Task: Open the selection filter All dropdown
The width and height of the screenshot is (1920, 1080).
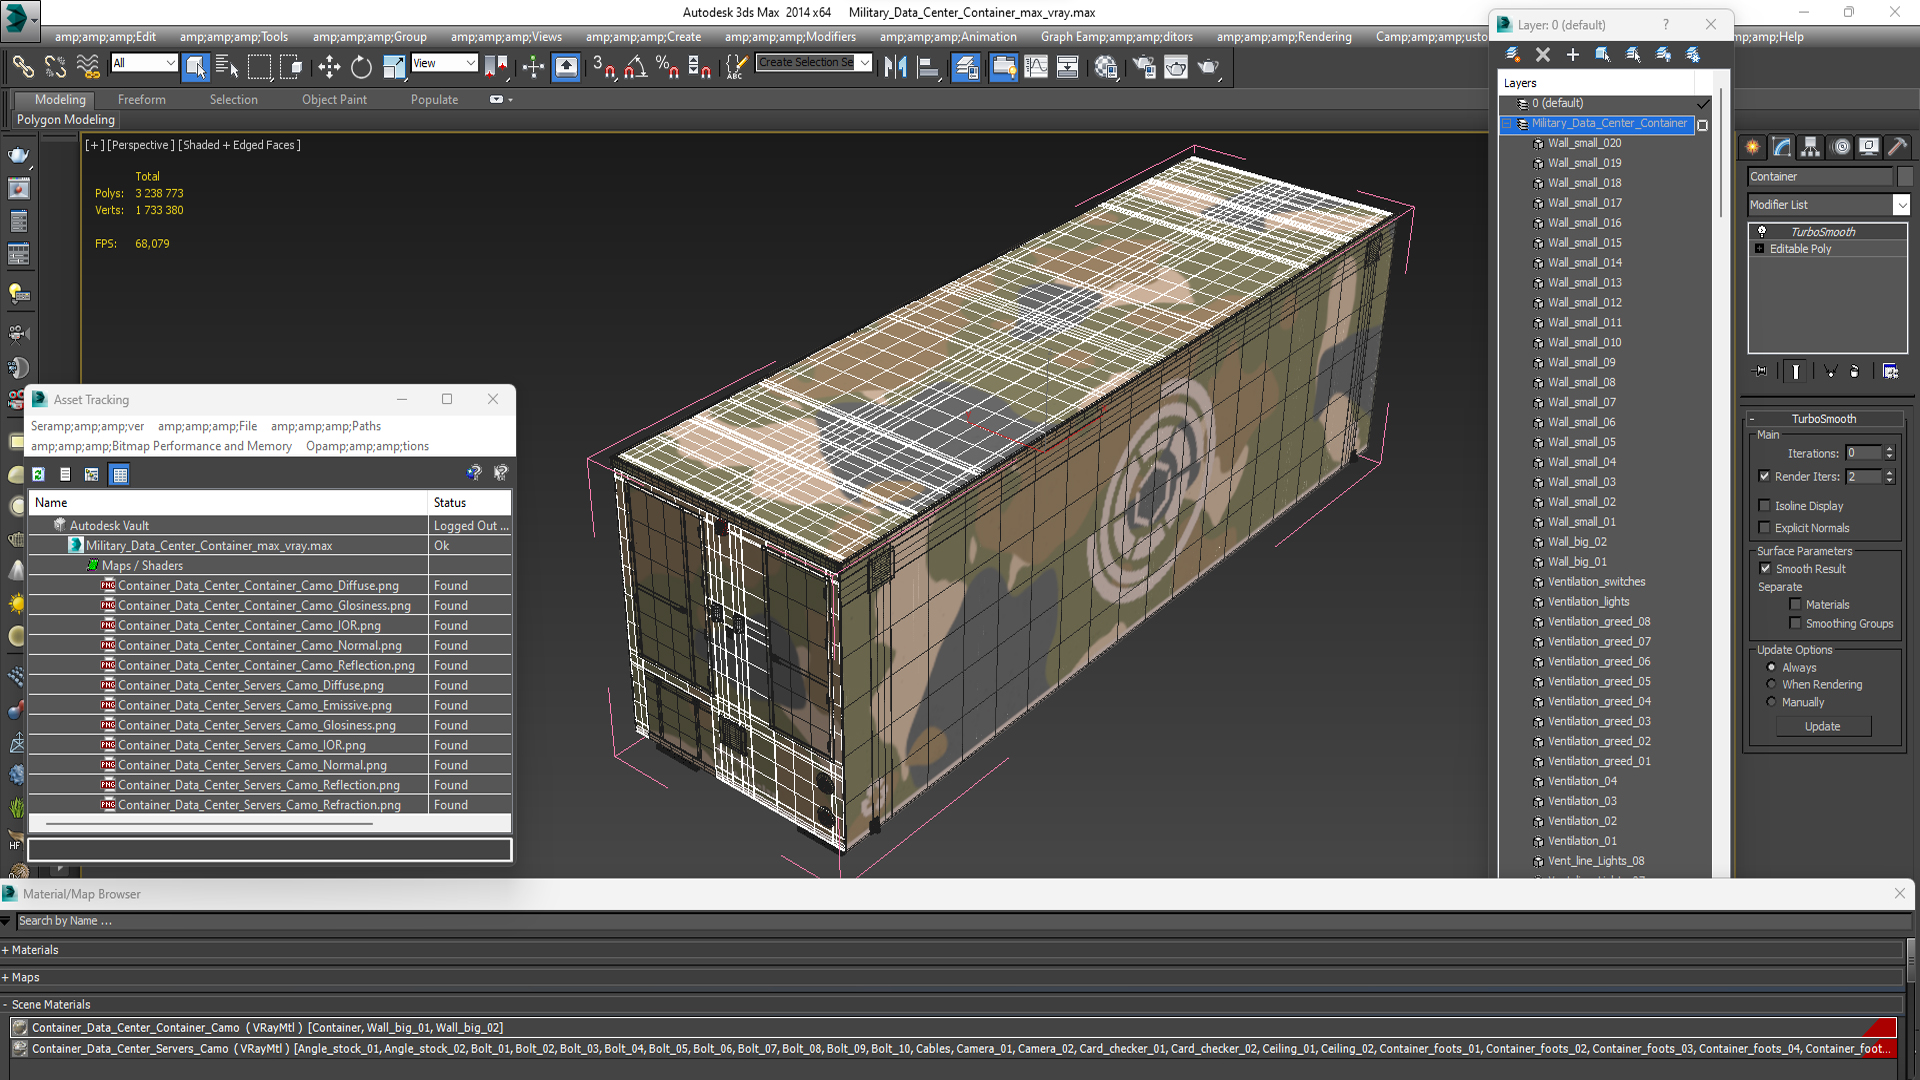Action: [x=170, y=63]
